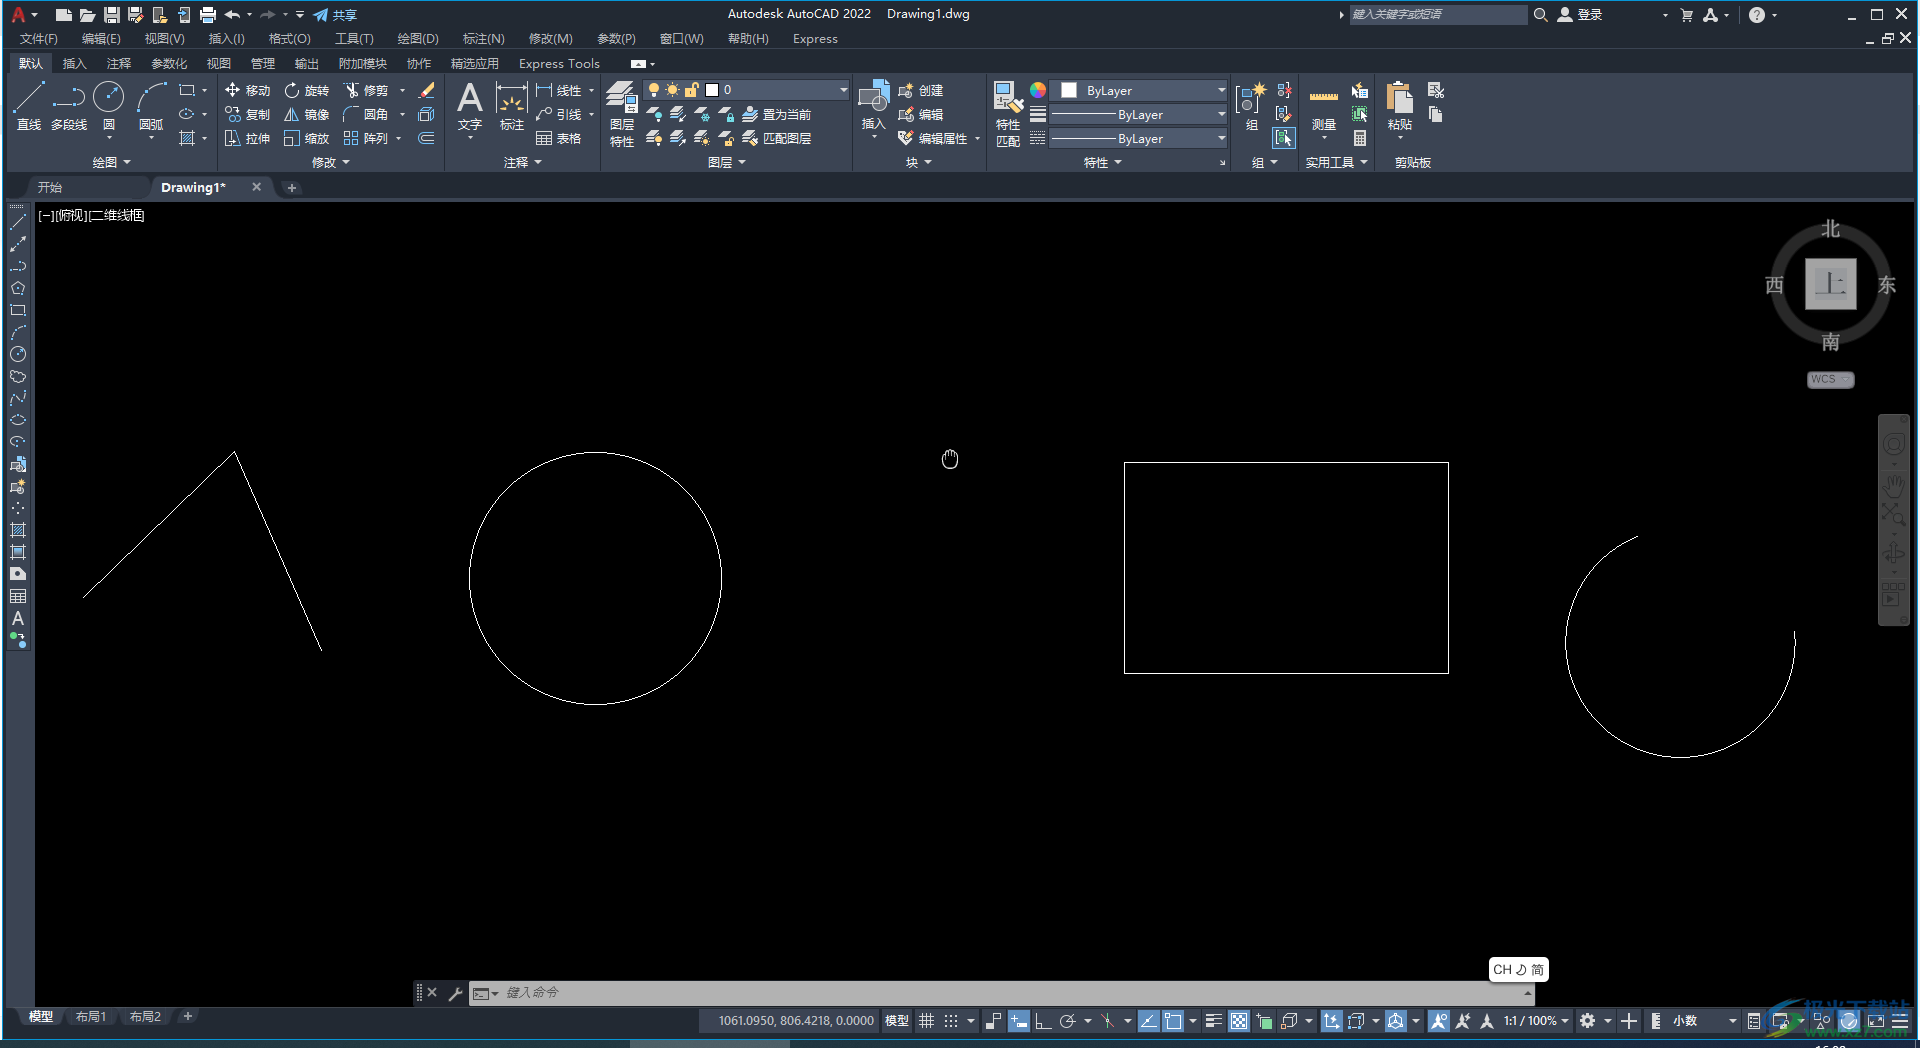Click the 特性匹配 (Match Properties) icon
The width and height of the screenshot is (1920, 1048).
[1008, 114]
